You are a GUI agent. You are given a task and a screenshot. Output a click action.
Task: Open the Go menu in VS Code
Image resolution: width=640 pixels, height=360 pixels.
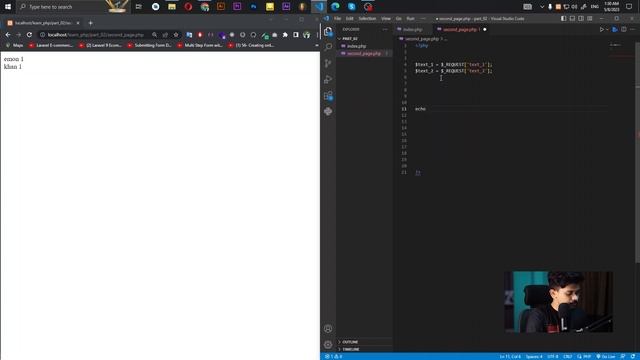click(x=398, y=18)
